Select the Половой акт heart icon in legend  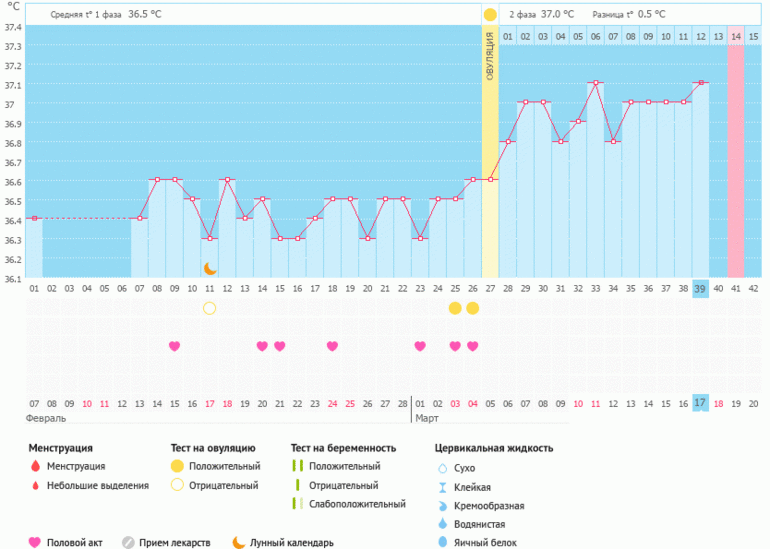(x=35, y=542)
